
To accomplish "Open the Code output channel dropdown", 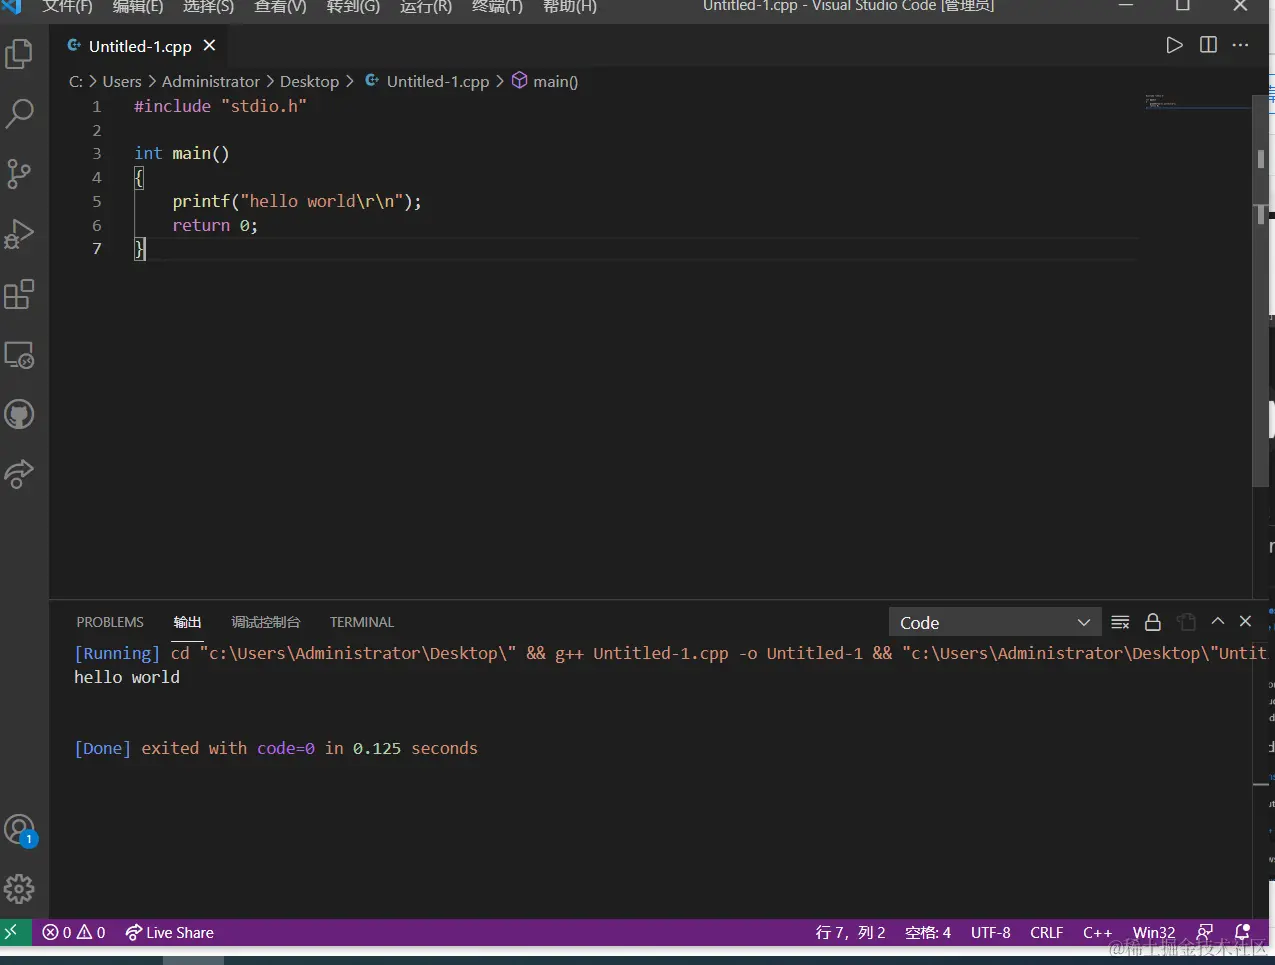I will coord(994,622).
